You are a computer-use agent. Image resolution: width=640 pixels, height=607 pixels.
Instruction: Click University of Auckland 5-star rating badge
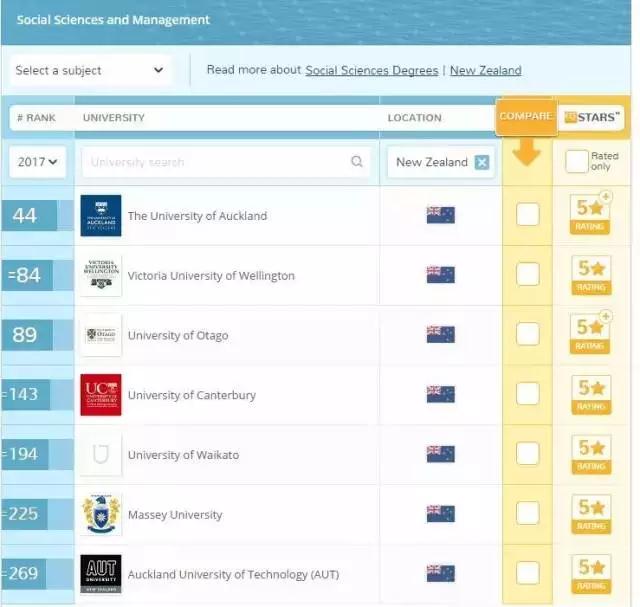[590, 214]
